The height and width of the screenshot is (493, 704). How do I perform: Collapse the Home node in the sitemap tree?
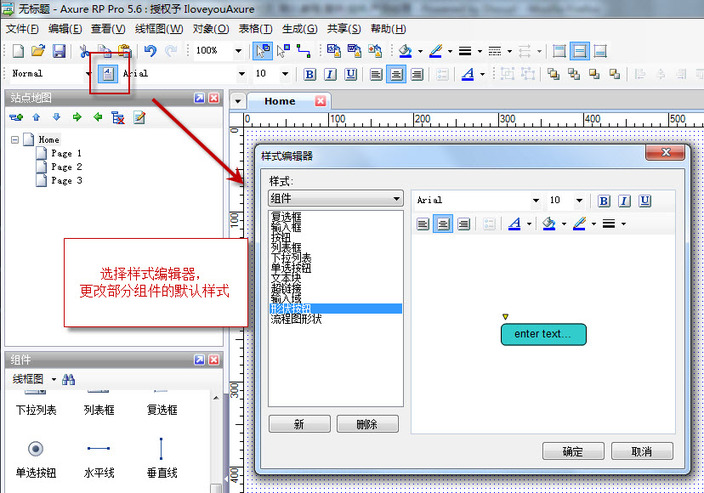15,141
